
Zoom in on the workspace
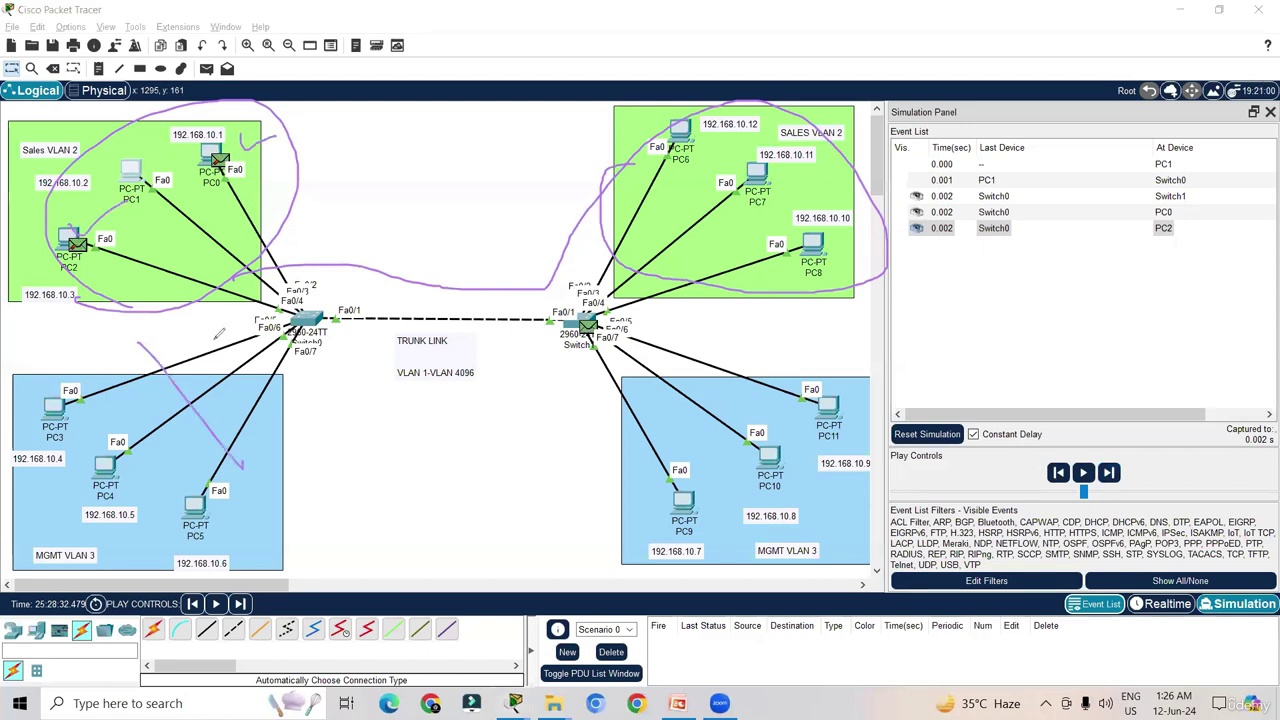click(x=247, y=45)
